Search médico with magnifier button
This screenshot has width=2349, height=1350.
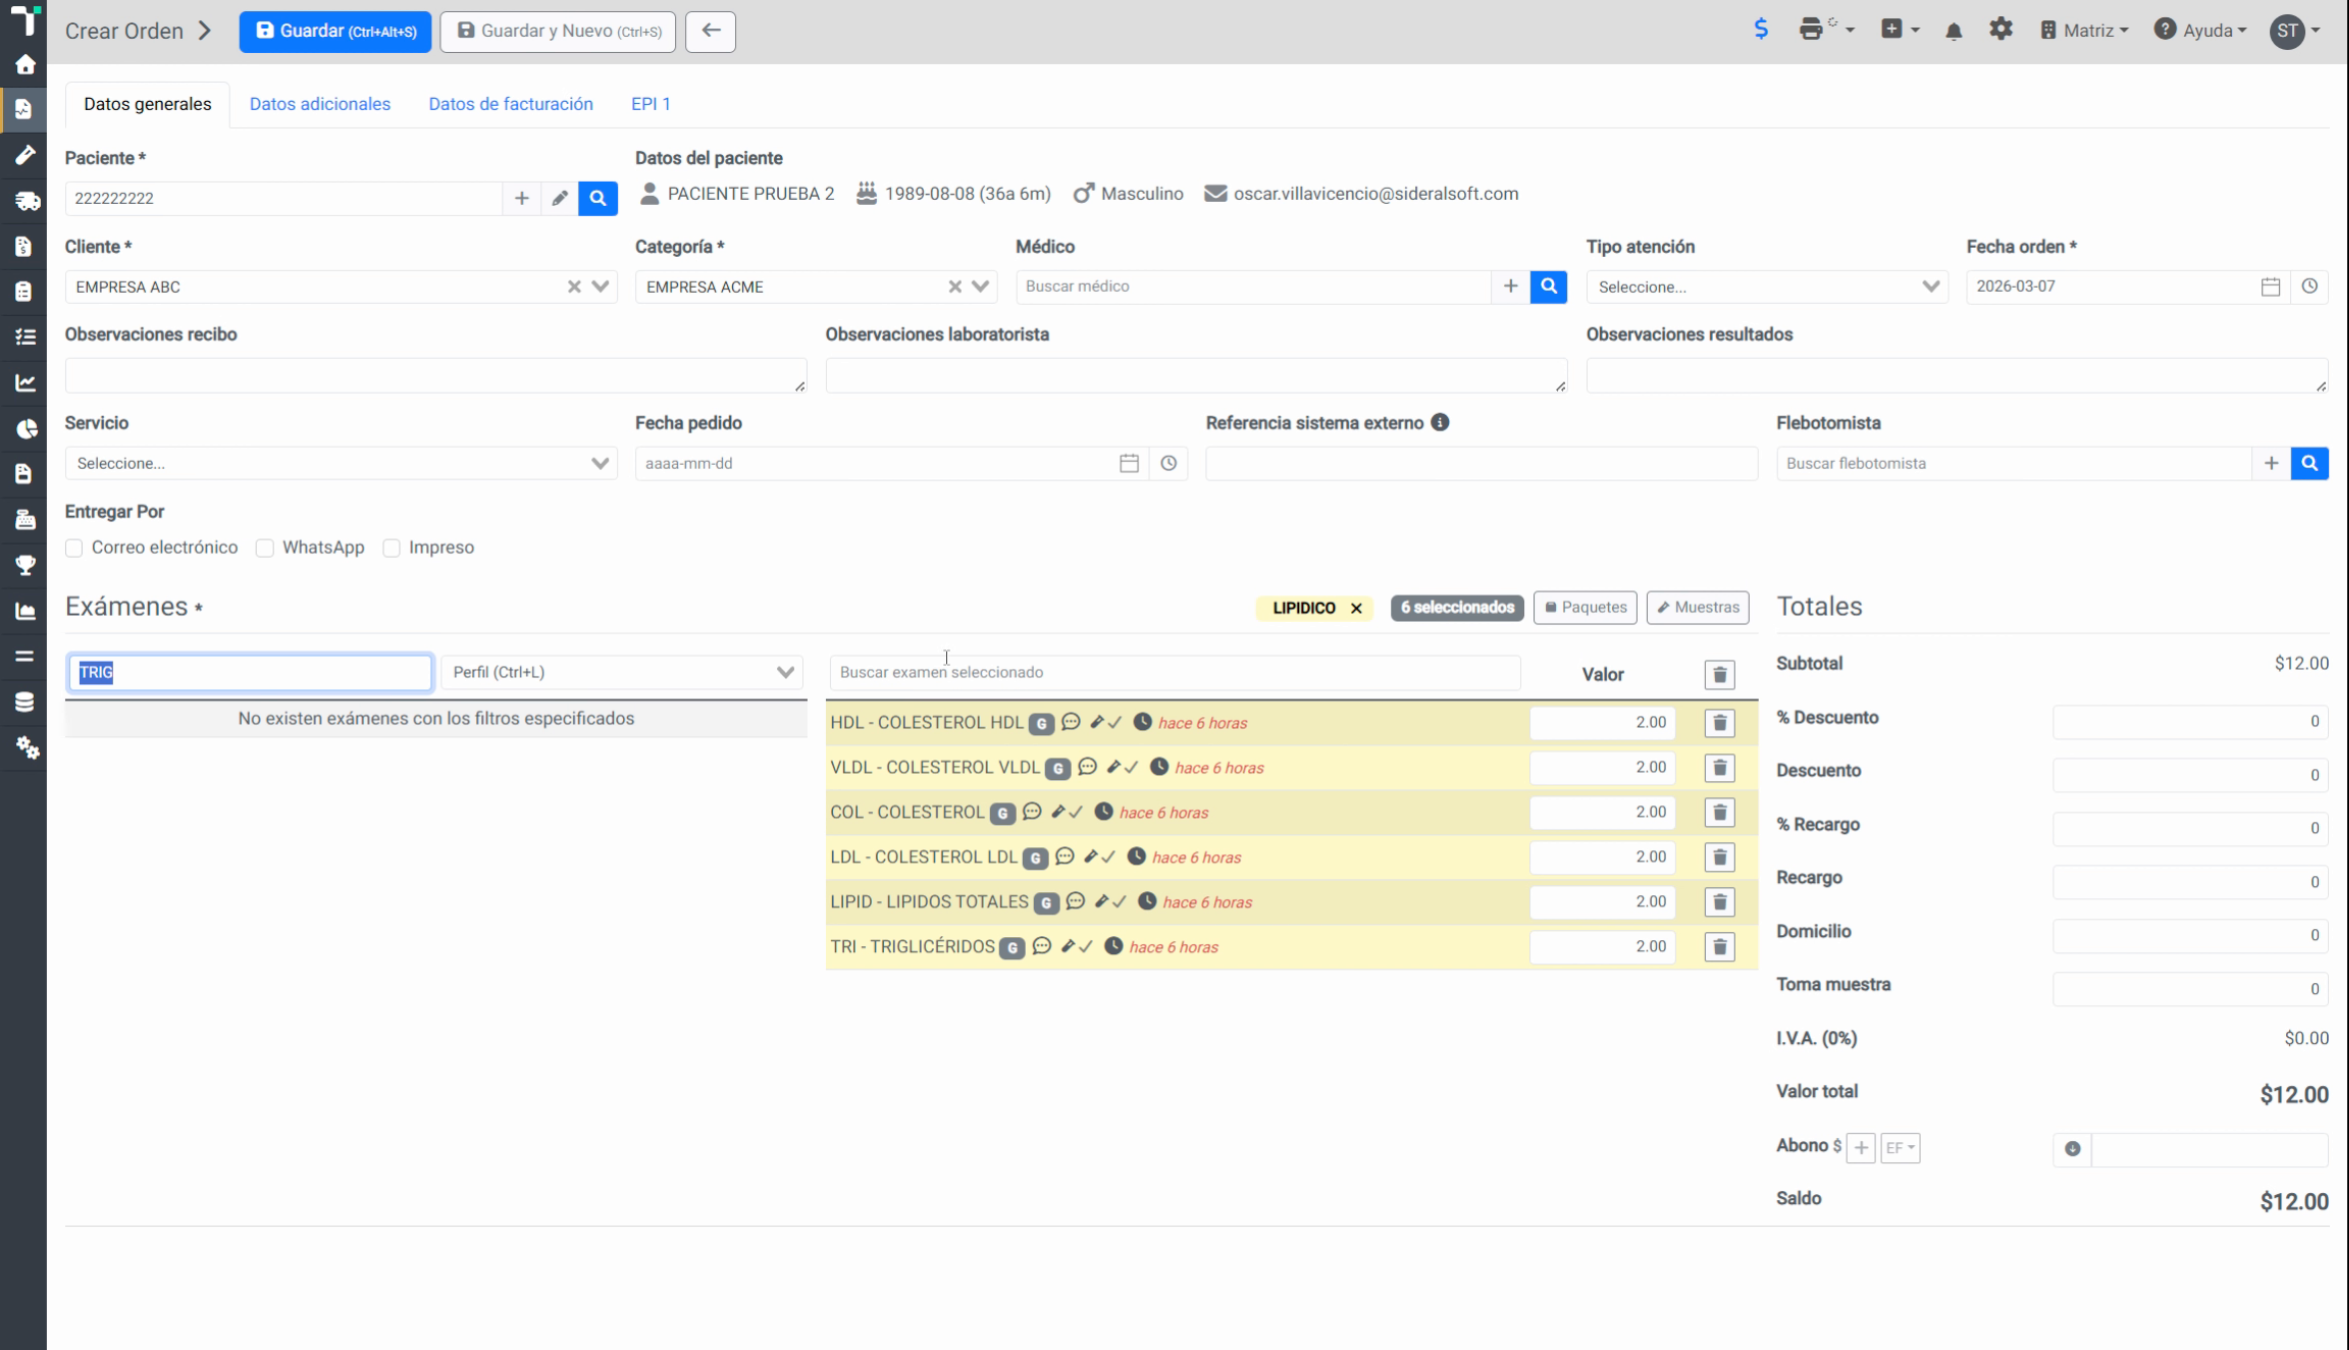click(x=1548, y=287)
